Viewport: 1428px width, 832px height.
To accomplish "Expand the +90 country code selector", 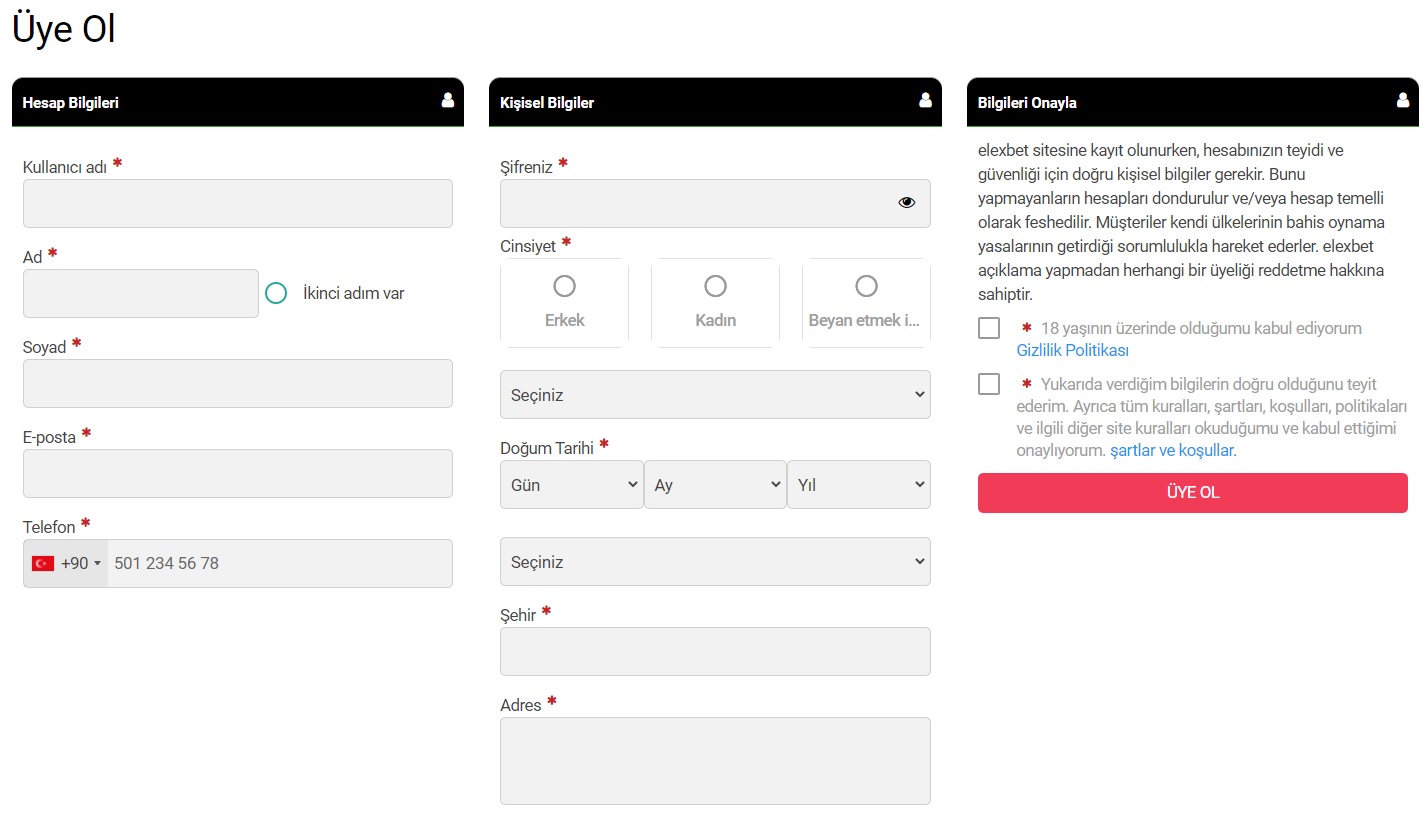I will pyautogui.click(x=80, y=563).
